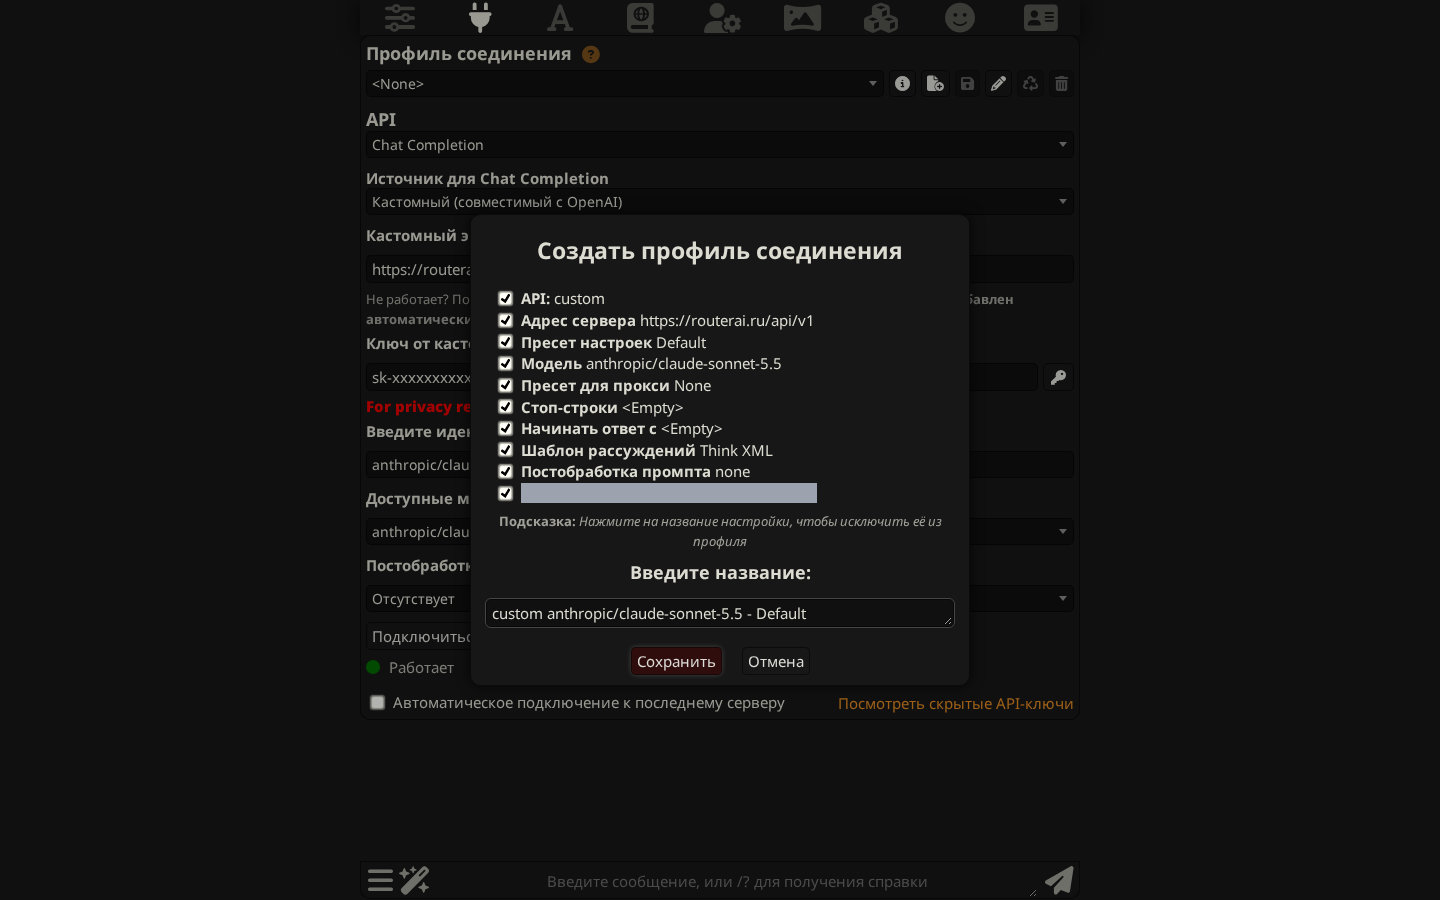The image size is (1440, 900).
Task: Open the extensions cubes icon
Action: point(881,17)
